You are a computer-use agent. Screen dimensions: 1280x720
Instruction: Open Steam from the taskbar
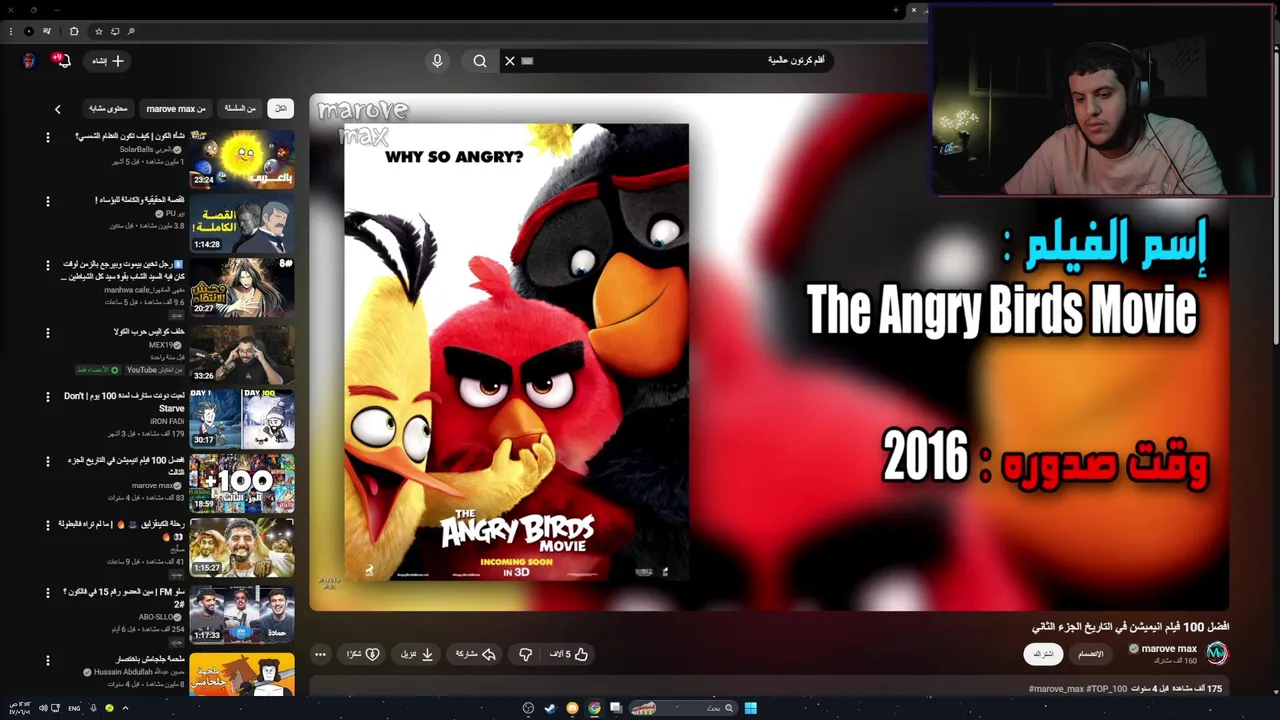(x=550, y=708)
